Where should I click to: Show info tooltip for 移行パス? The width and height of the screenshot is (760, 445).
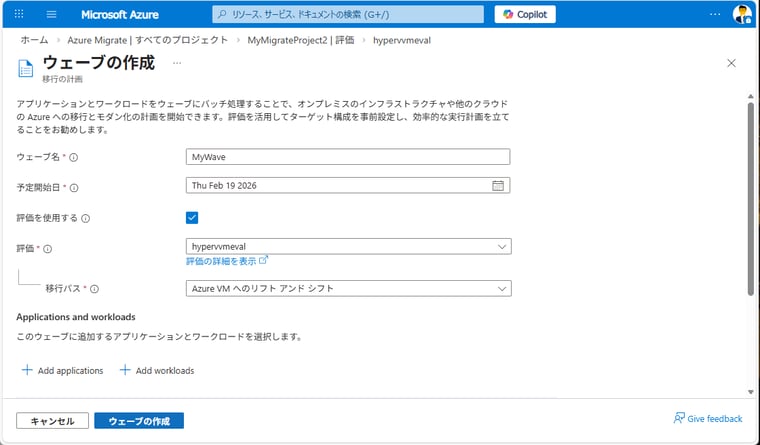pyautogui.click(x=95, y=289)
